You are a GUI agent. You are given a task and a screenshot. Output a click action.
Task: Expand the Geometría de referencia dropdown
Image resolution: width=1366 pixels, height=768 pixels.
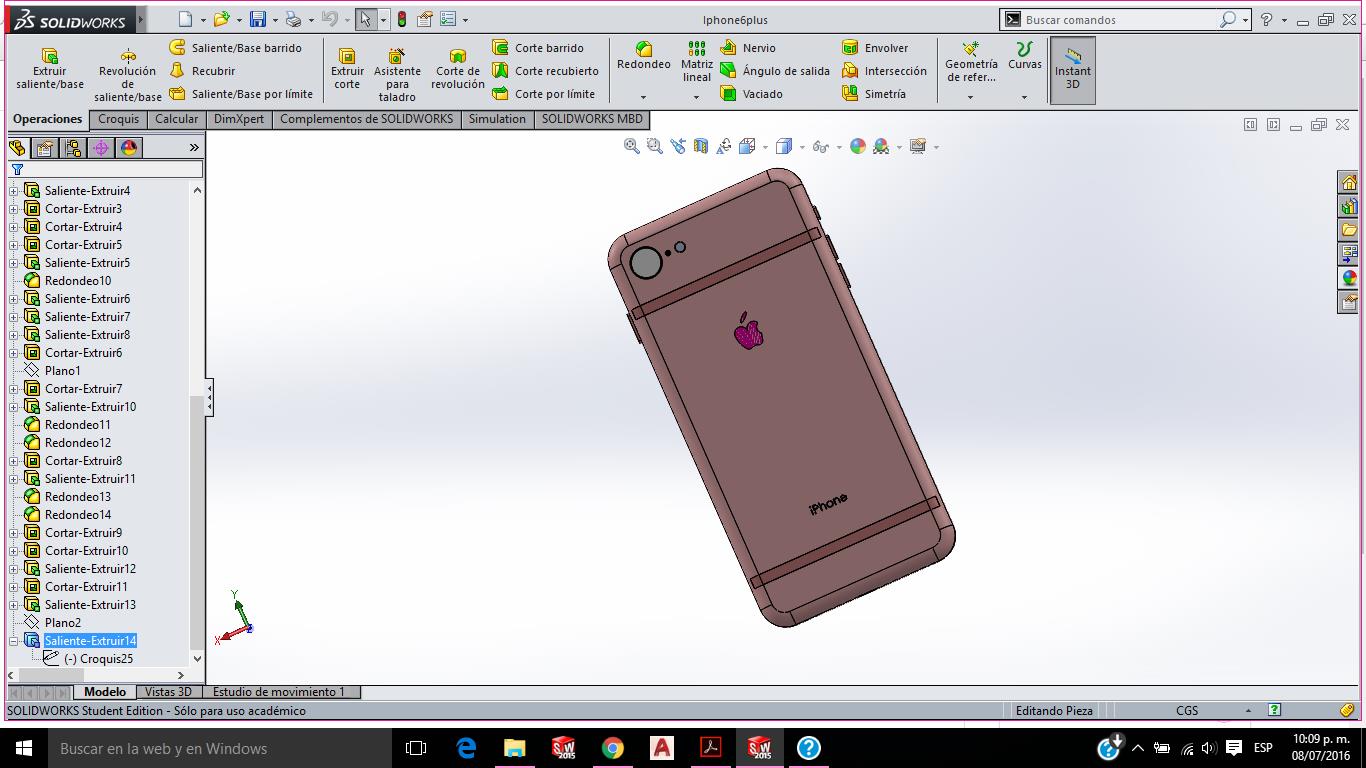pos(971,97)
